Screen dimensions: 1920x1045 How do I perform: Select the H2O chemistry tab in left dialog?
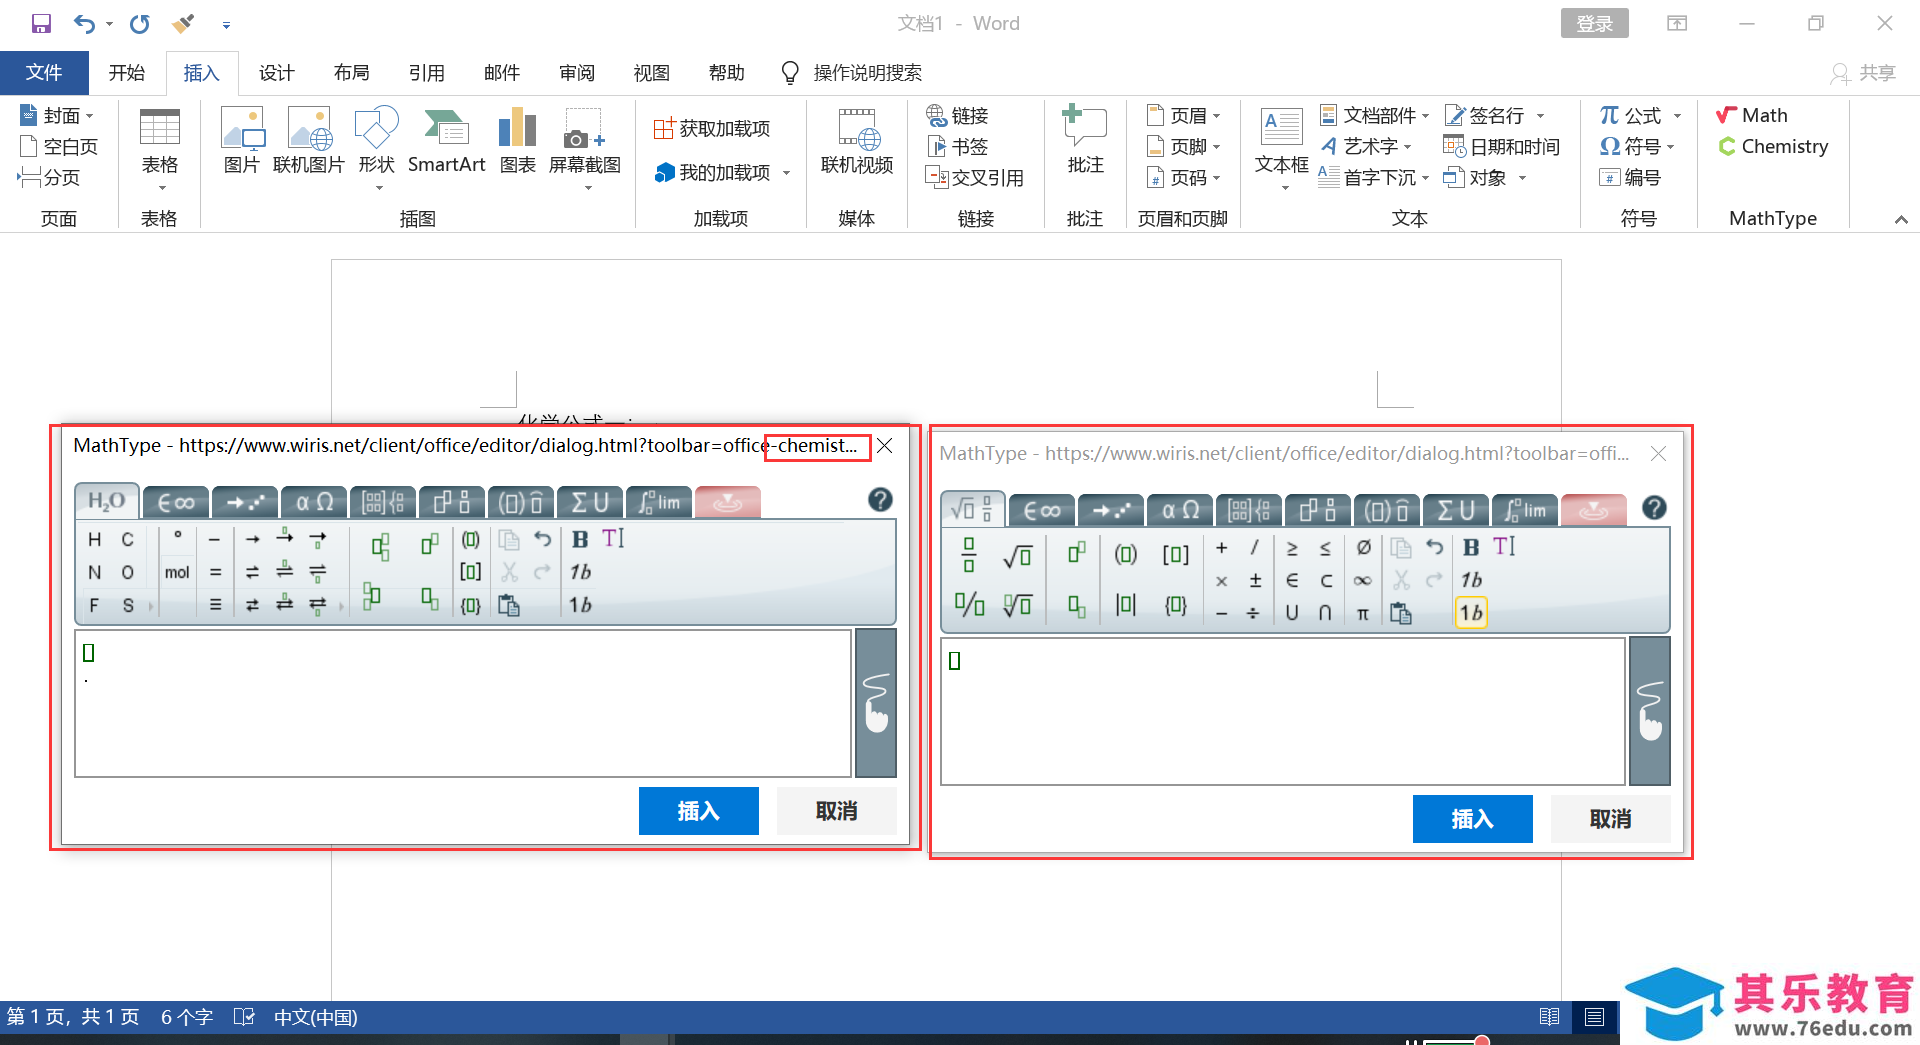[107, 502]
